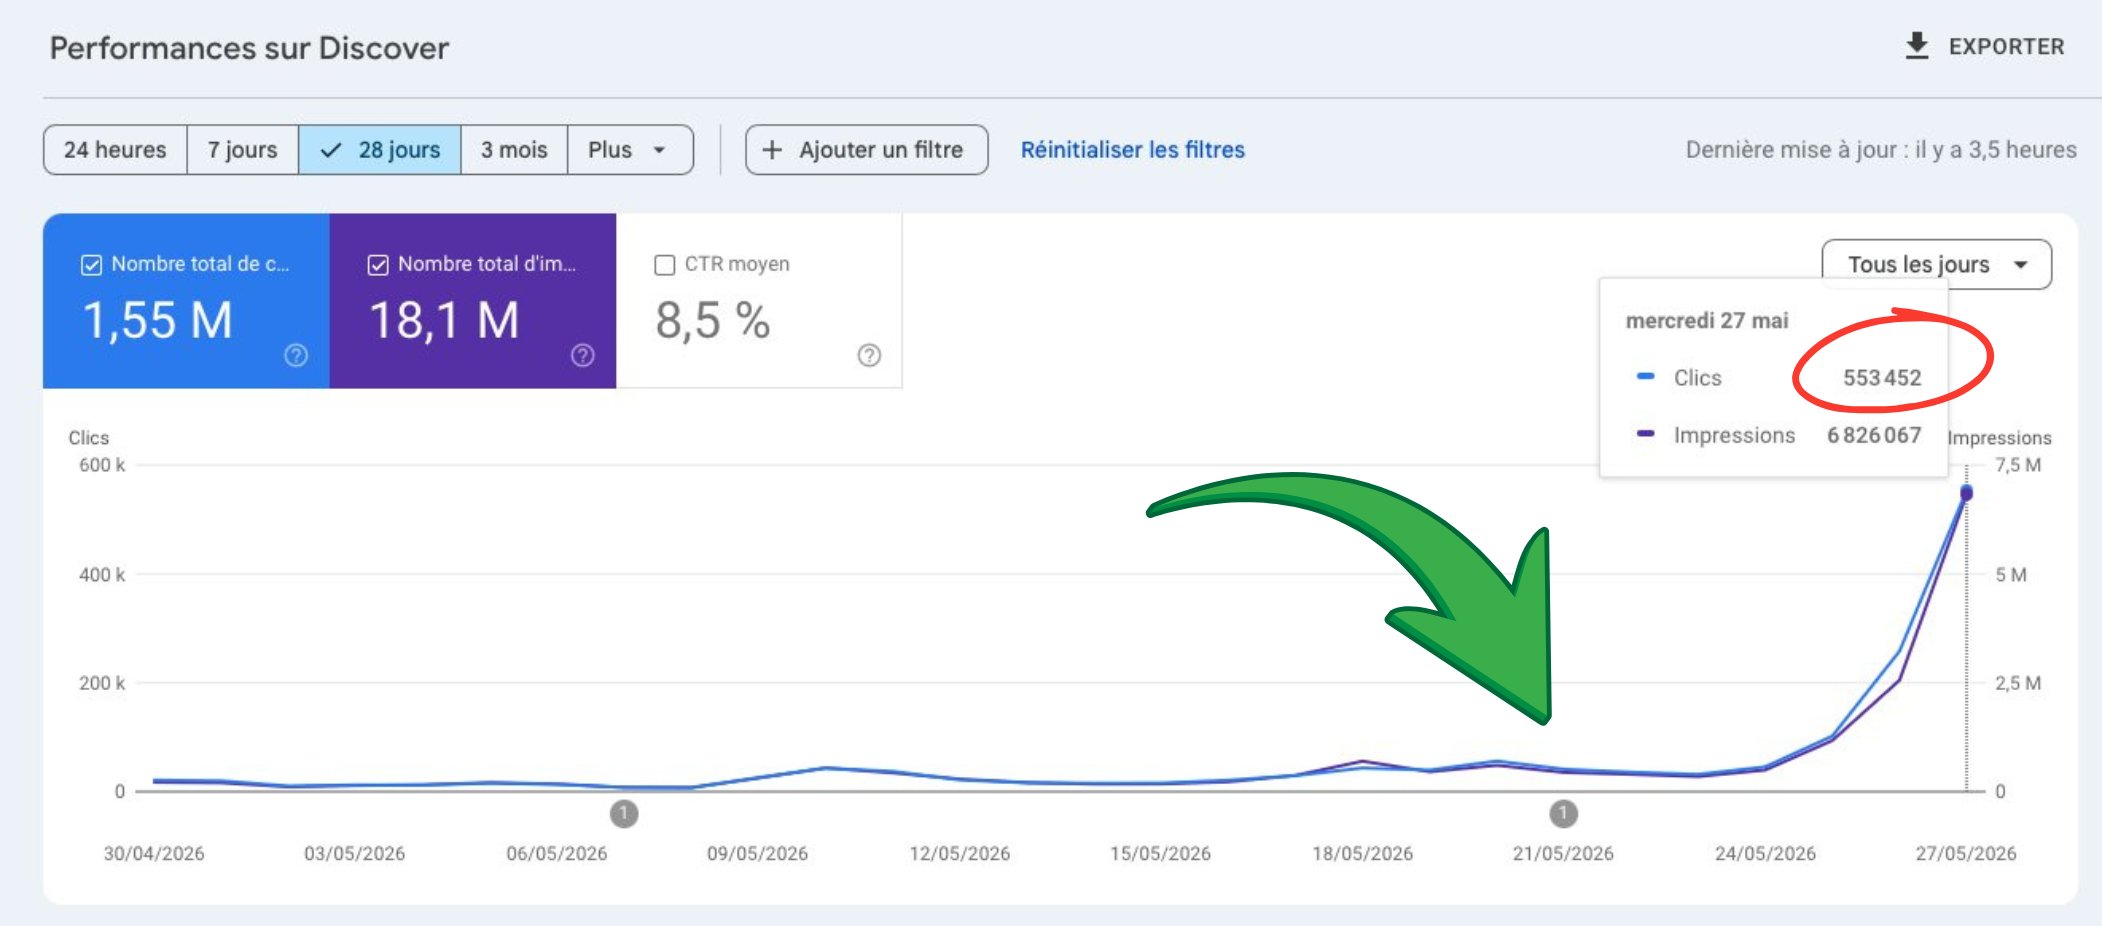Click the Performances sur Discover title

point(249,48)
